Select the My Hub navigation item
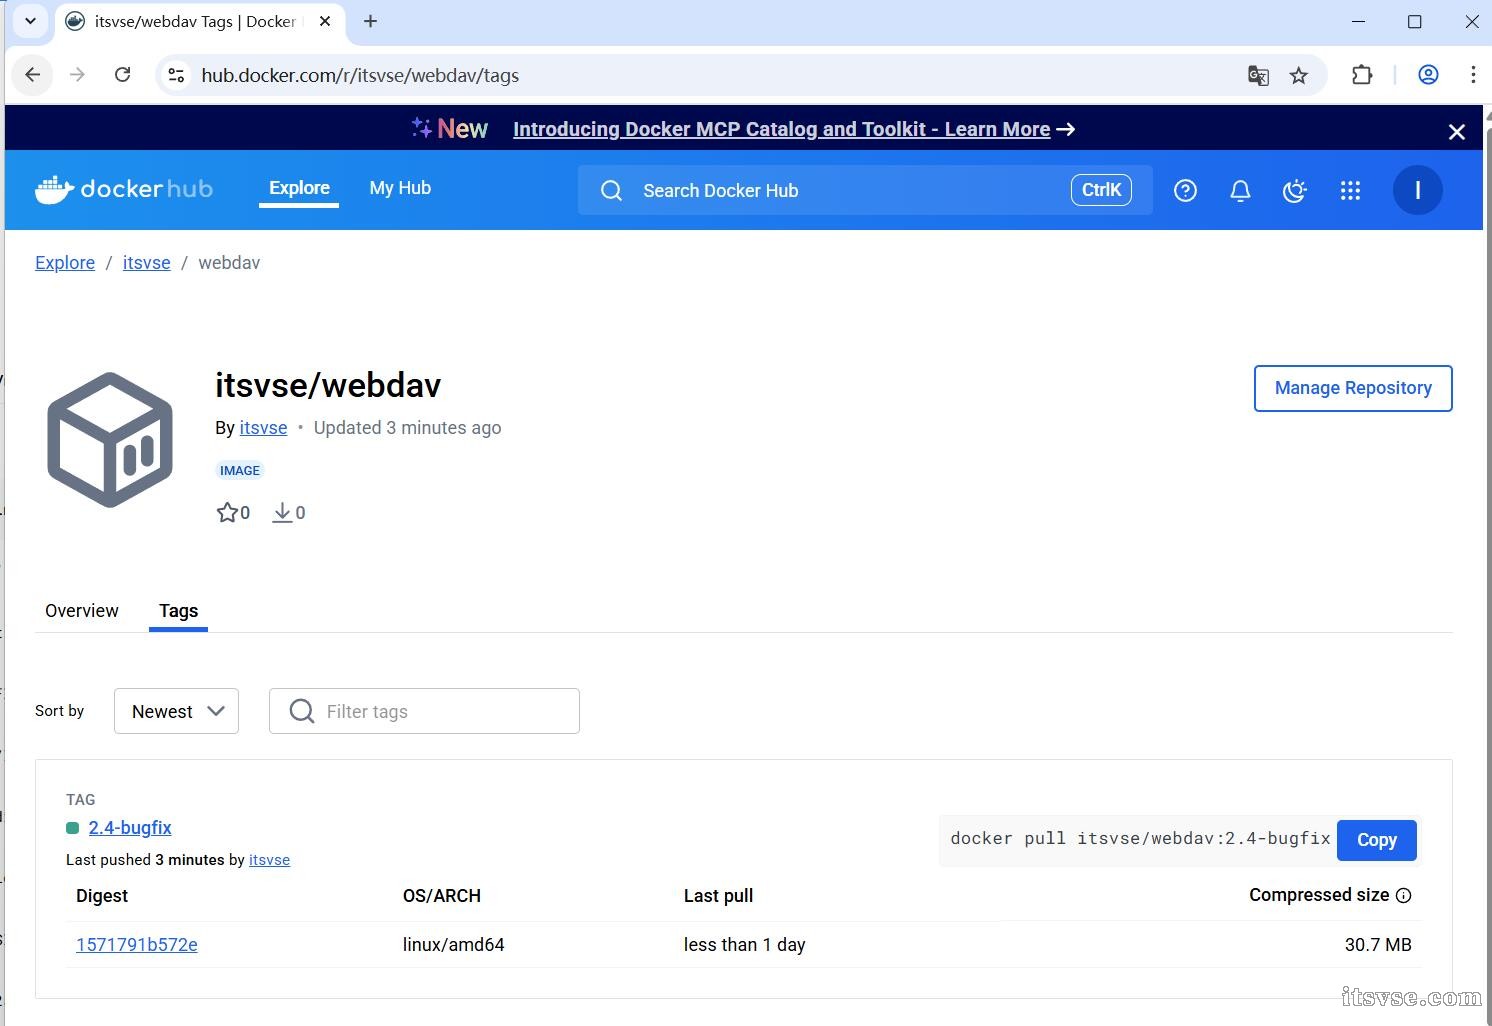 point(400,188)
